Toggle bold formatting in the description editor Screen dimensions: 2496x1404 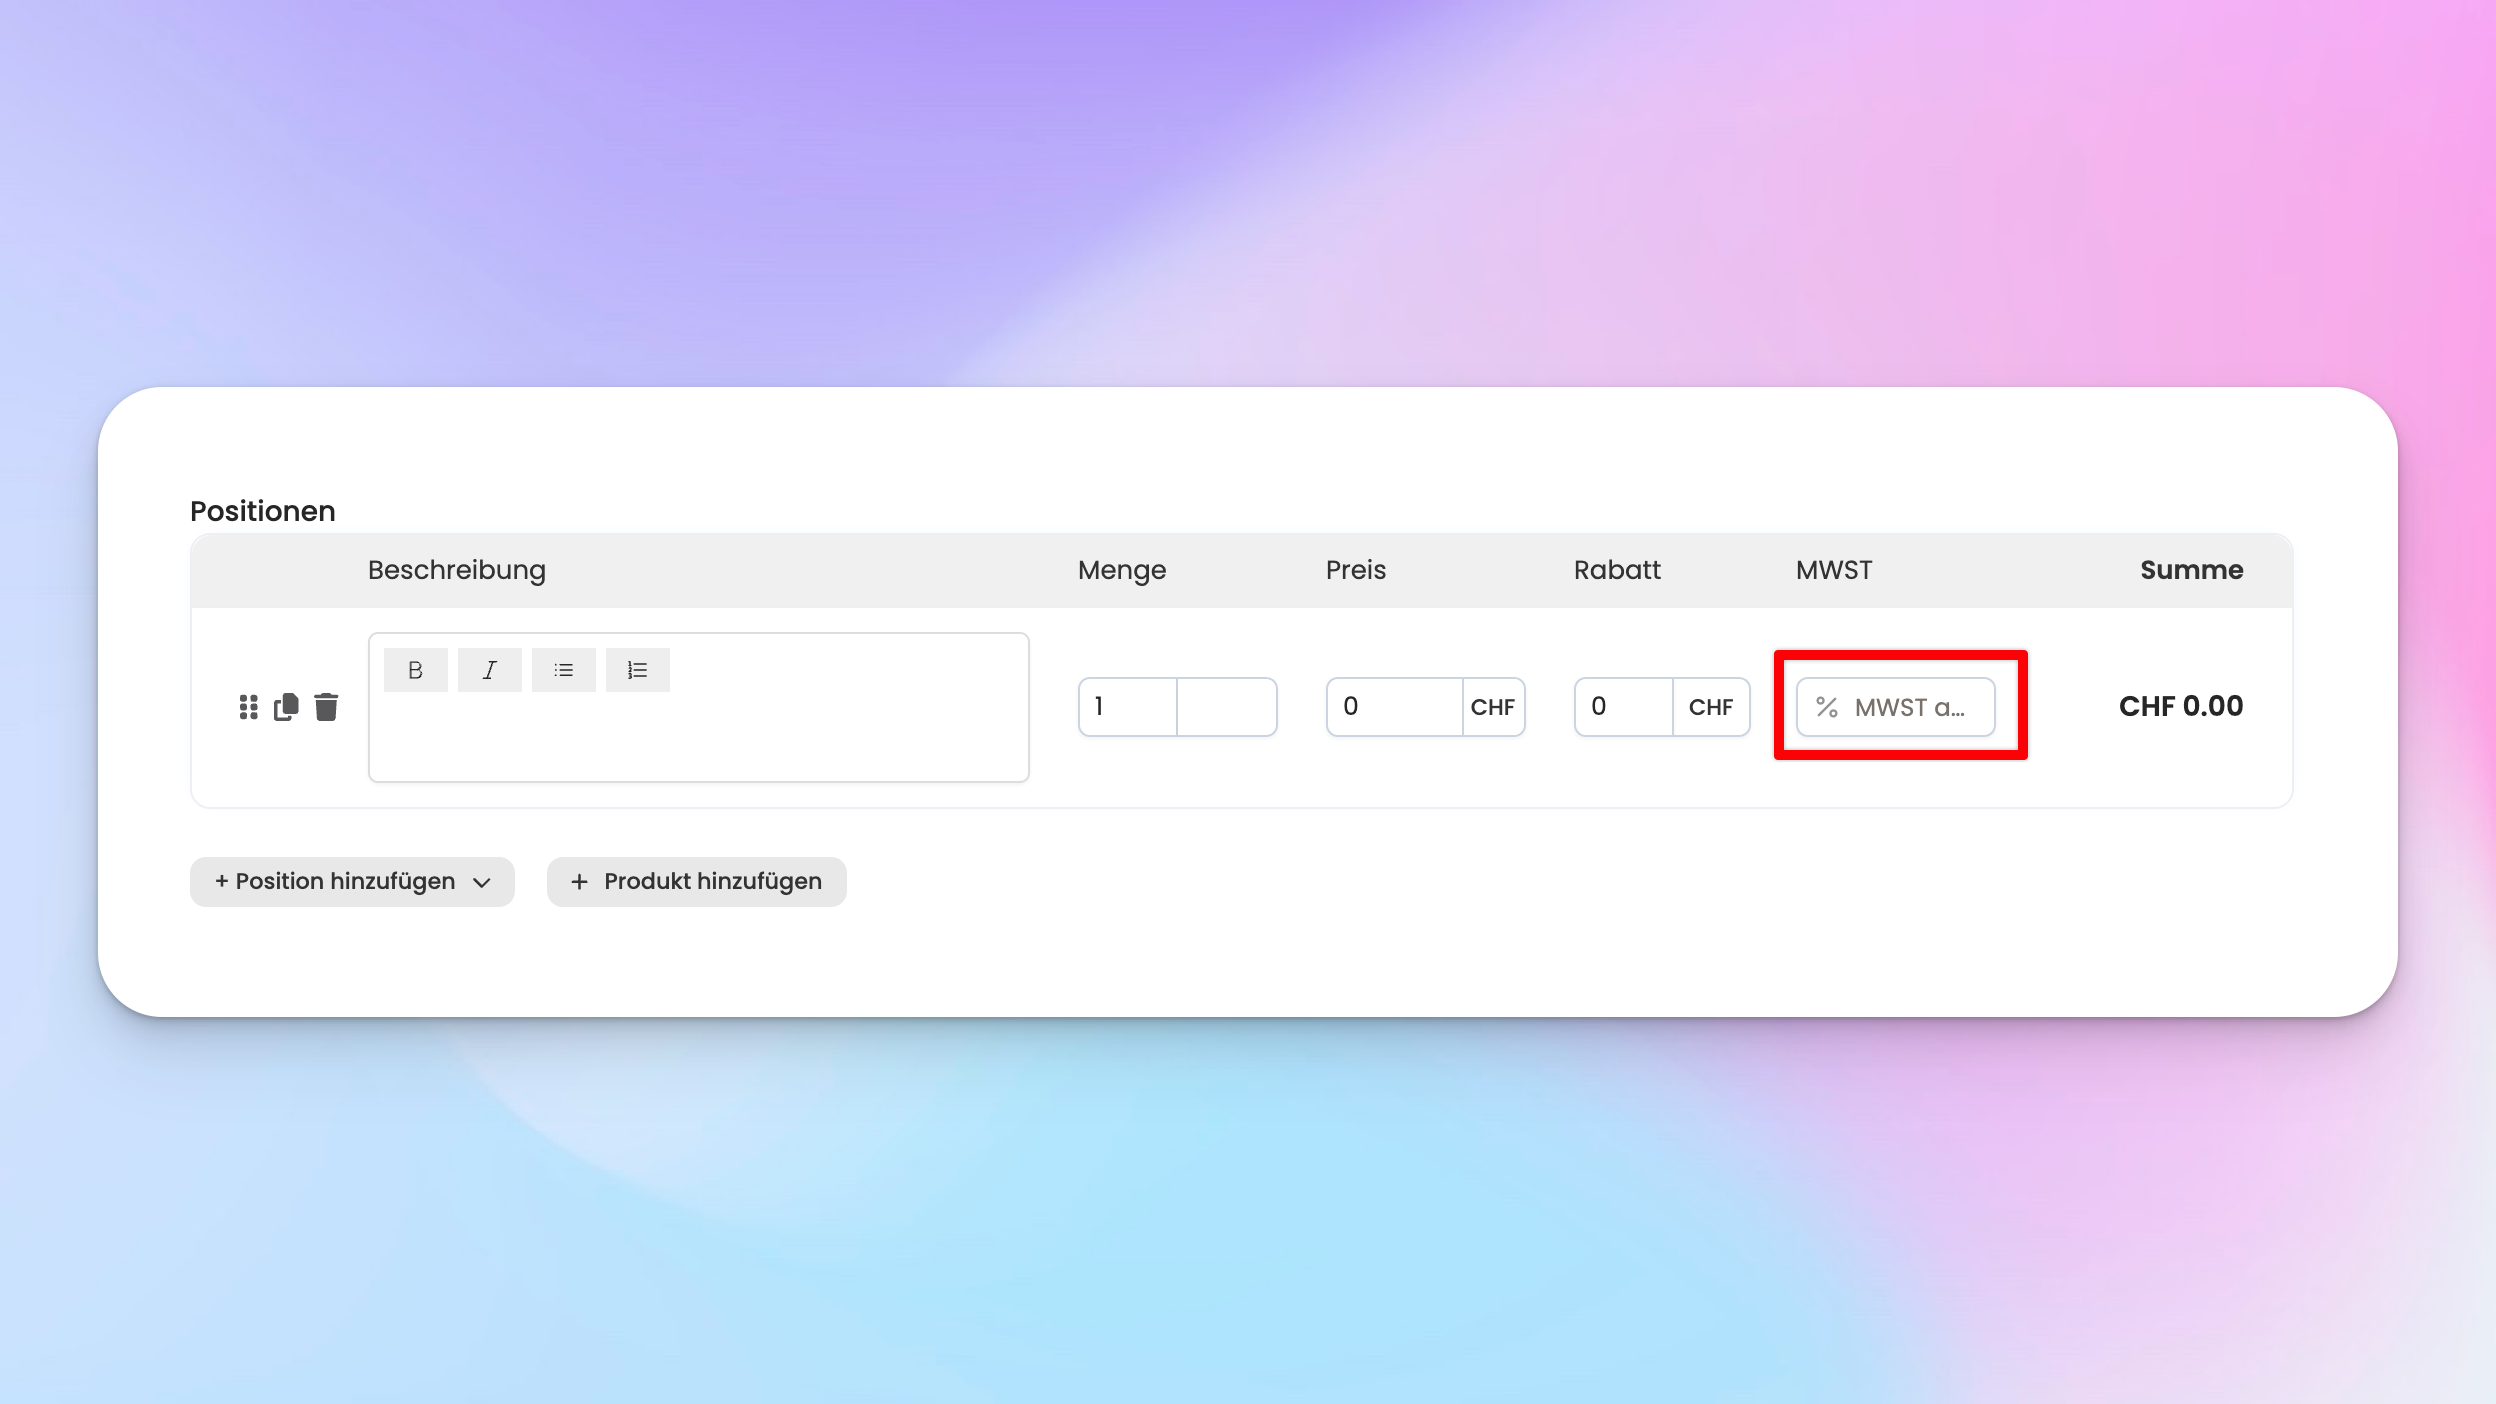415,670
